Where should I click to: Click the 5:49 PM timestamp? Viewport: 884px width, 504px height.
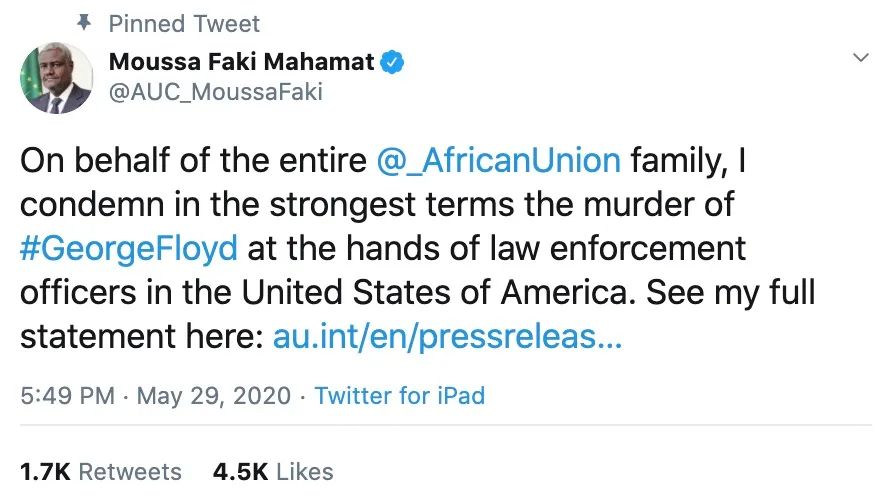point(67,395)
